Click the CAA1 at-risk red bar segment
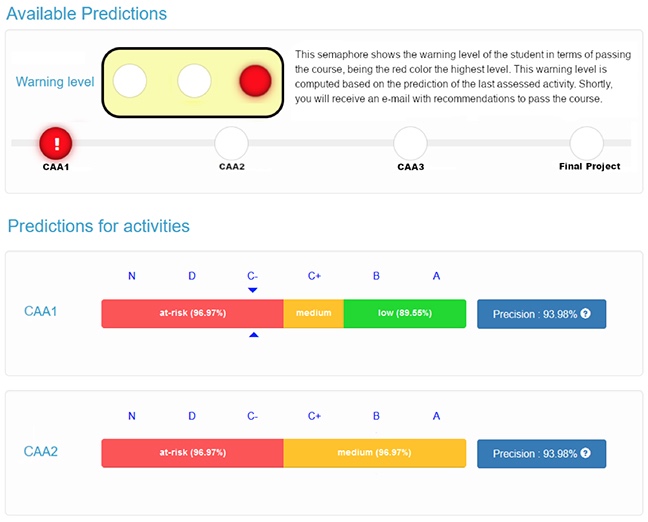648x522 pixels. (x=192, y=313)
